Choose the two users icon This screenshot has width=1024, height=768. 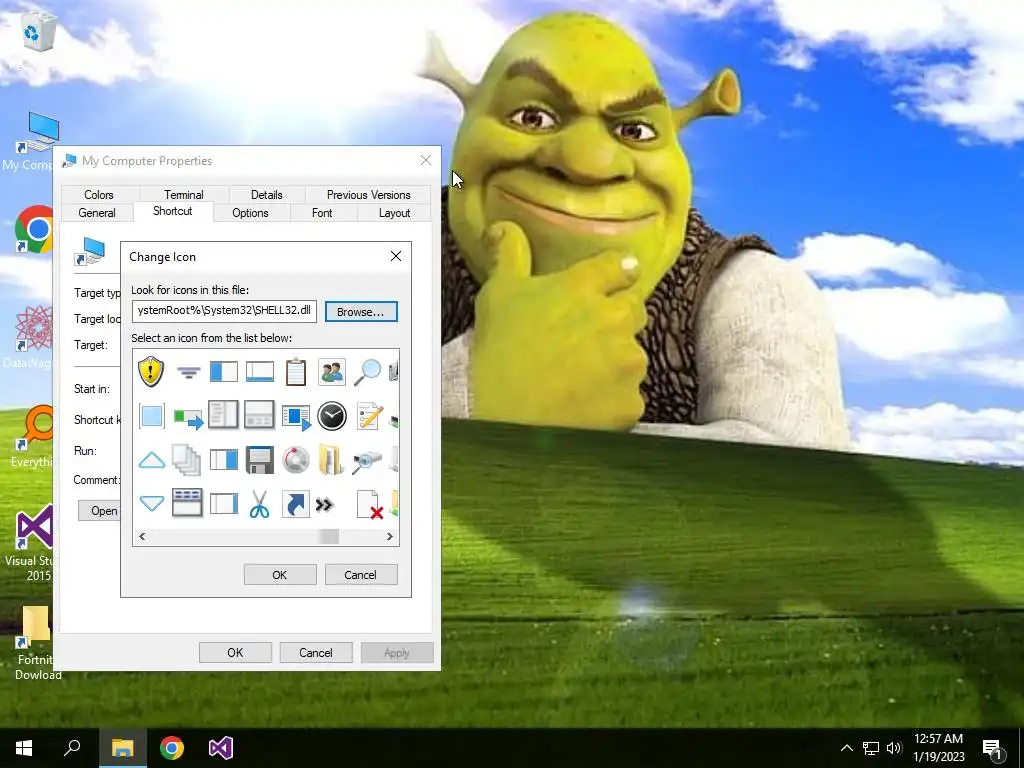tap(332, 372)
